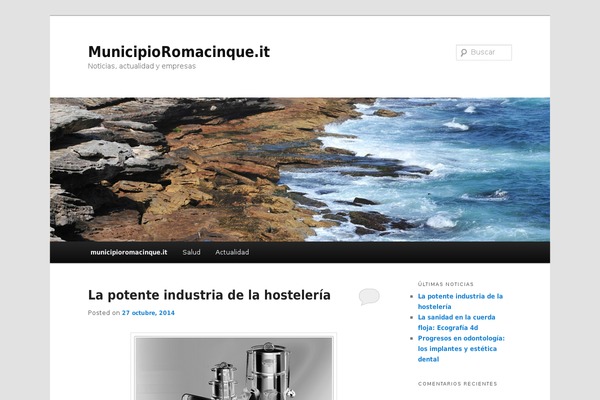Open the MunicipioRomacinque.it site title
Image resolution: width=600 pixels, height=400 pixels.
[179, 52]
